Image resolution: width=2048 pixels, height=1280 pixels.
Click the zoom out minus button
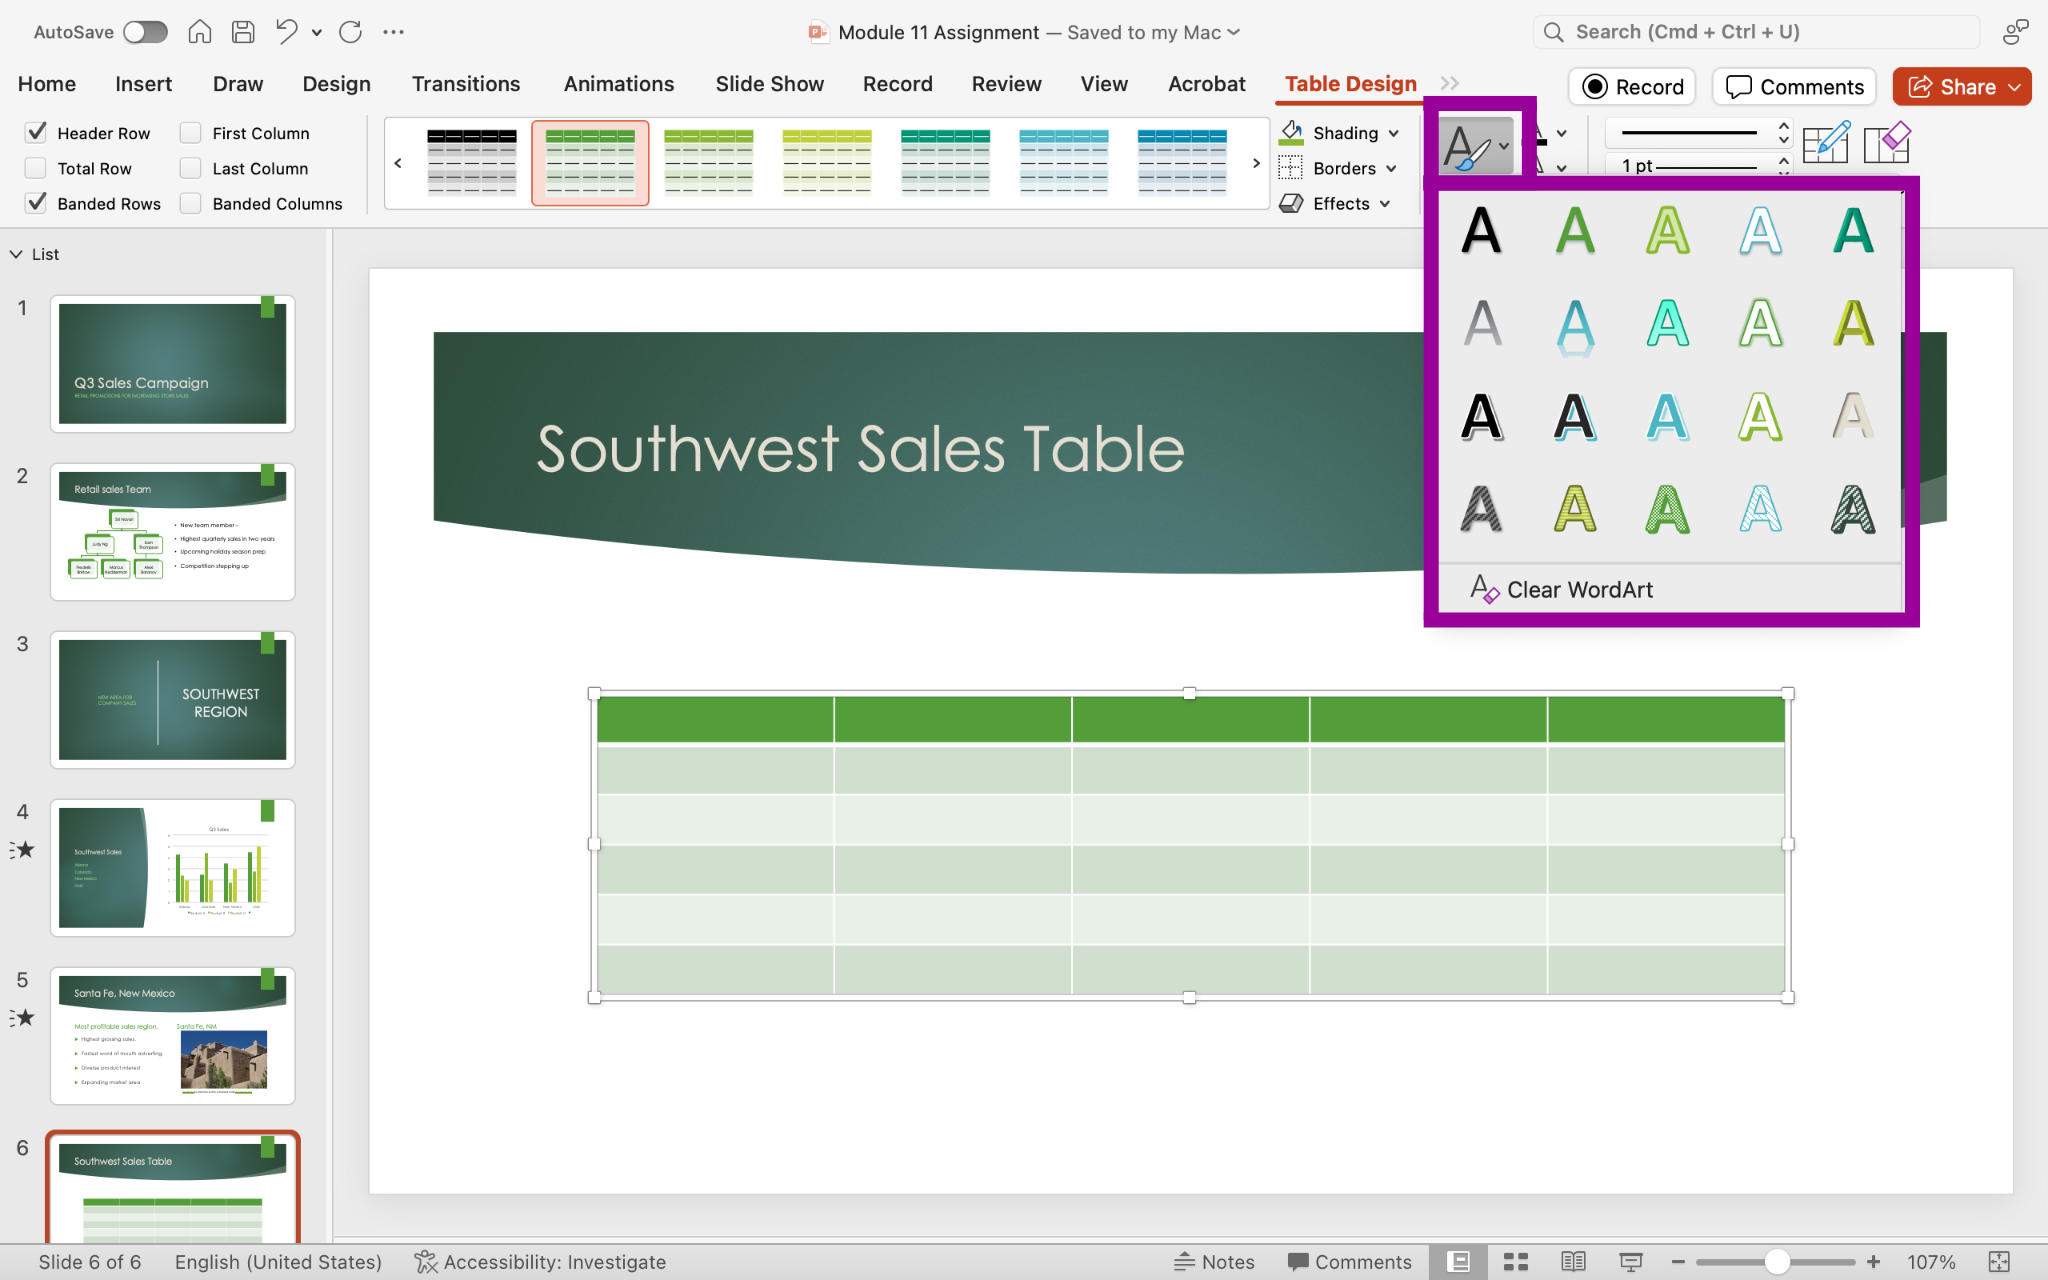1678,1262
